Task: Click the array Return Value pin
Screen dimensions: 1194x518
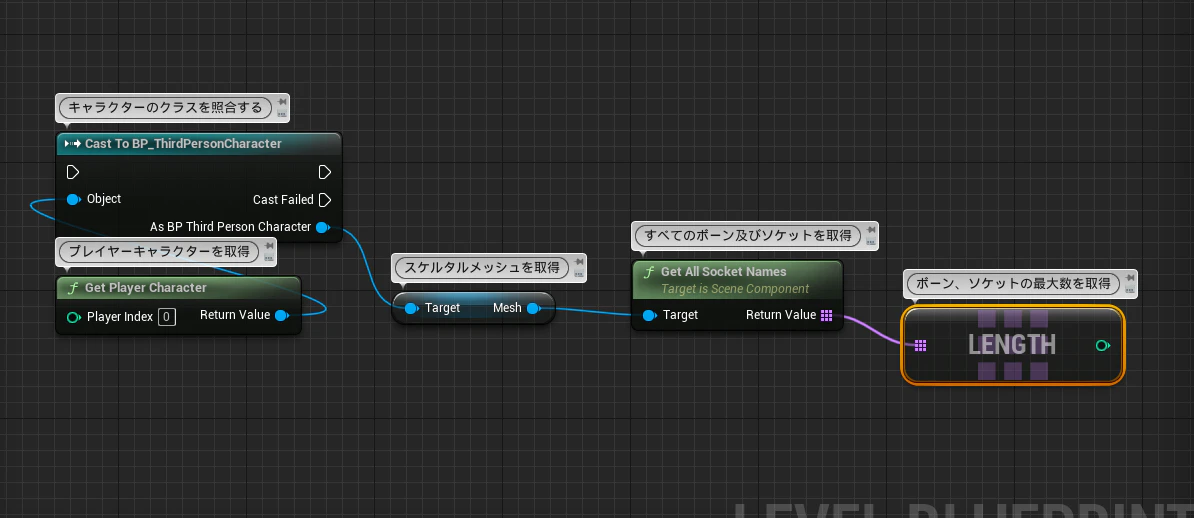Action: [827, 315]
